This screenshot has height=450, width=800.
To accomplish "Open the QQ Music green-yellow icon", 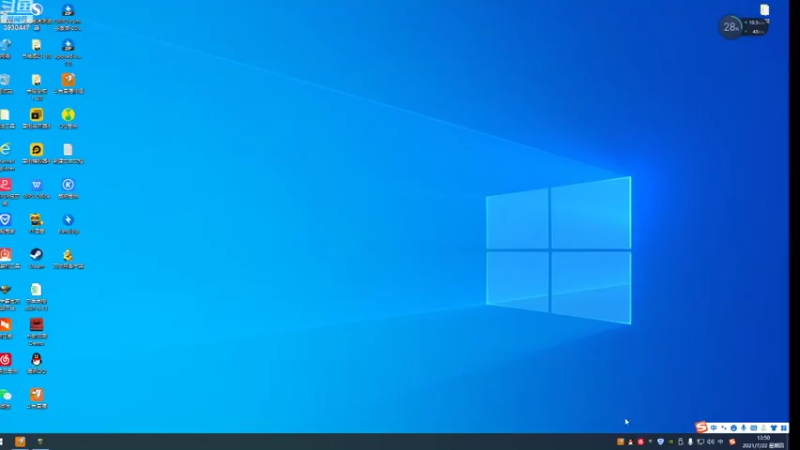I will (x=68, y=115).
